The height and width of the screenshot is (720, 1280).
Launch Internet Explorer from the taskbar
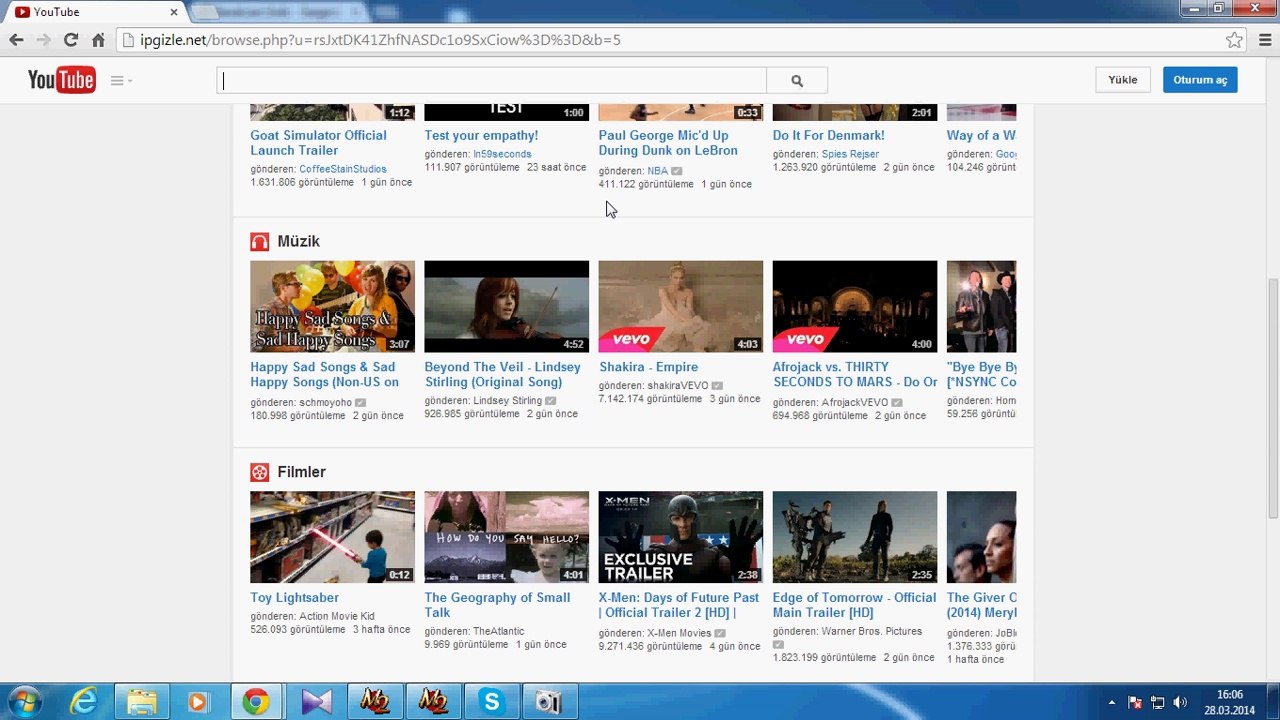pyautogui.click(x=83, y=702)
